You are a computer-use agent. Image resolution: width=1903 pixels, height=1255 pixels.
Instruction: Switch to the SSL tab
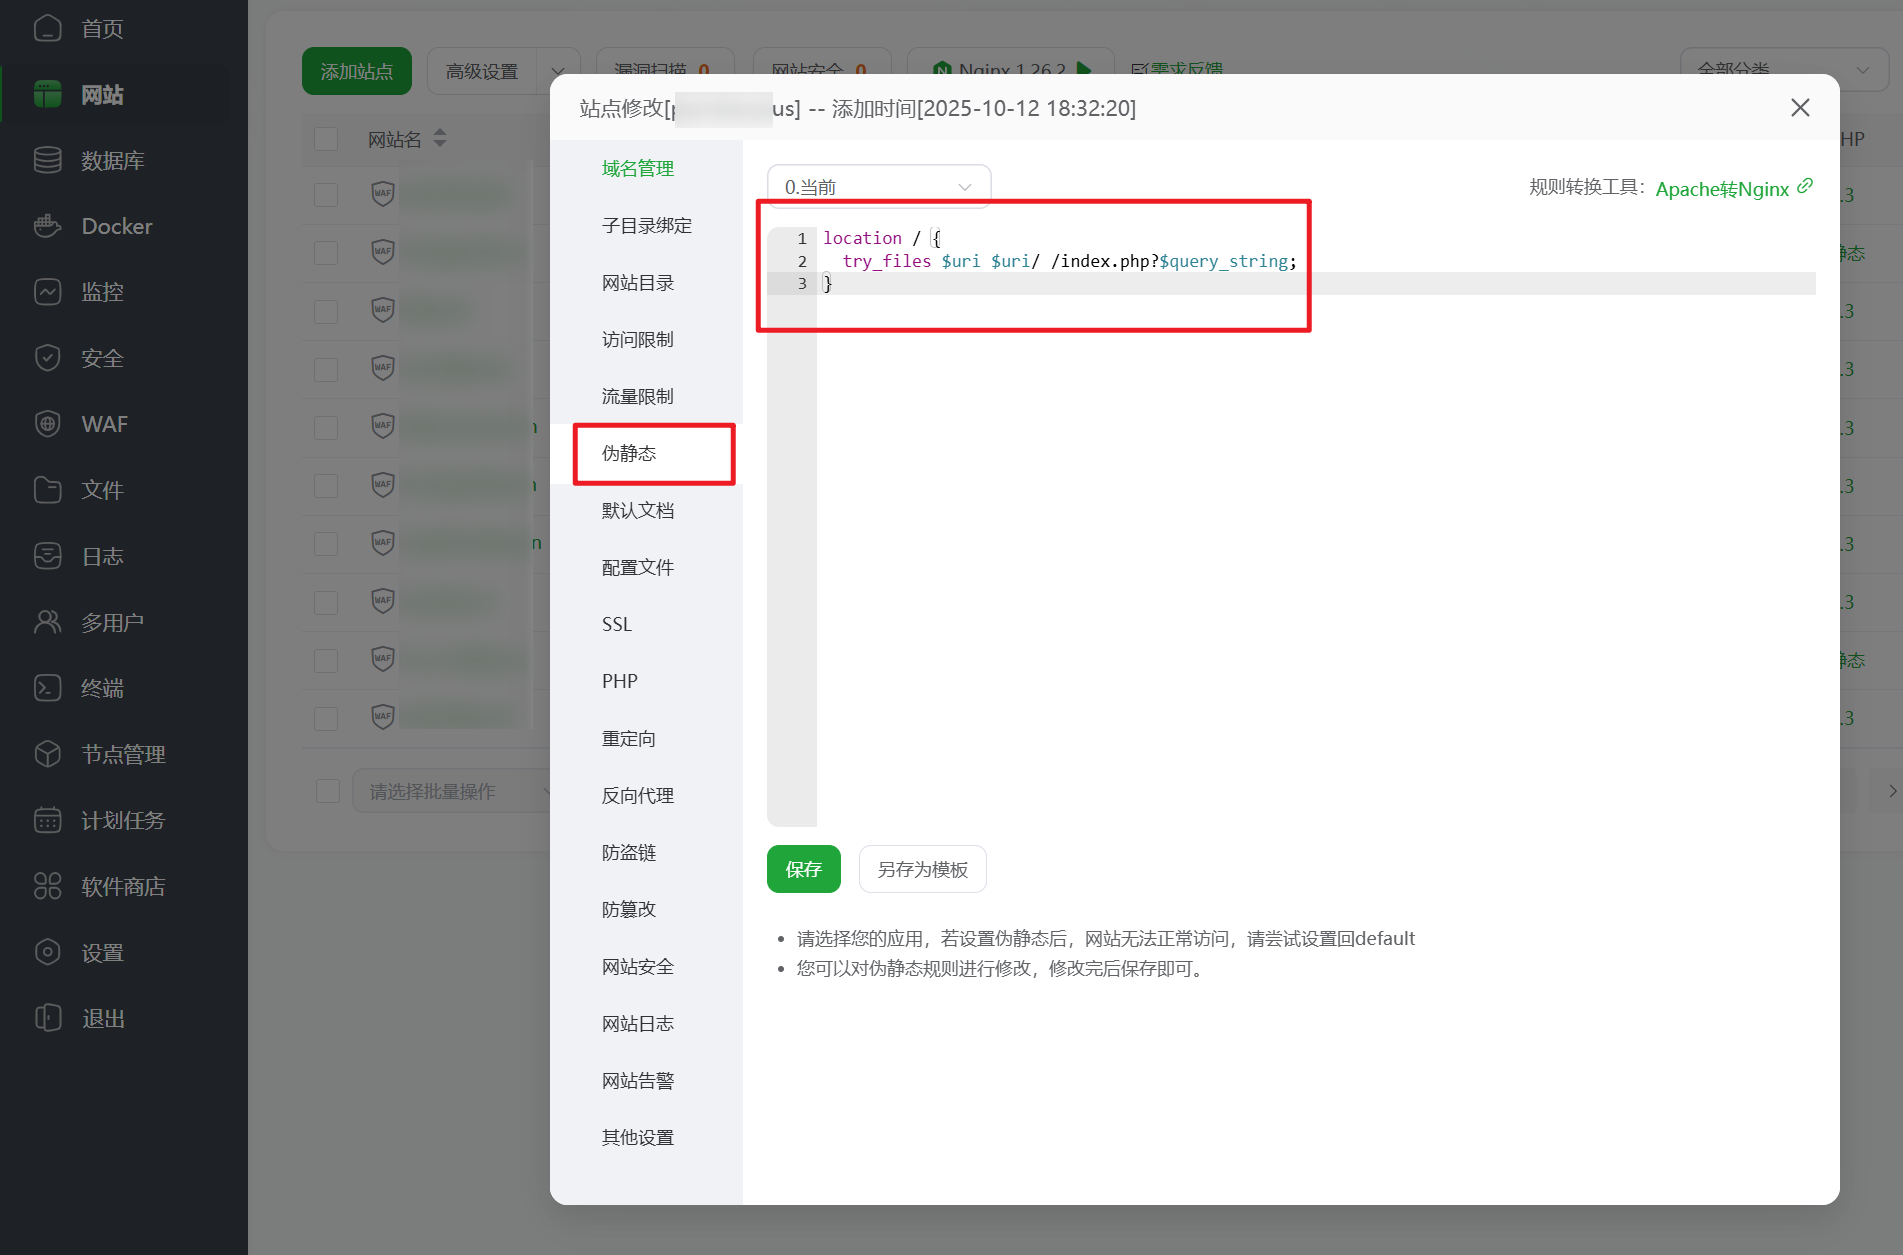617,624
